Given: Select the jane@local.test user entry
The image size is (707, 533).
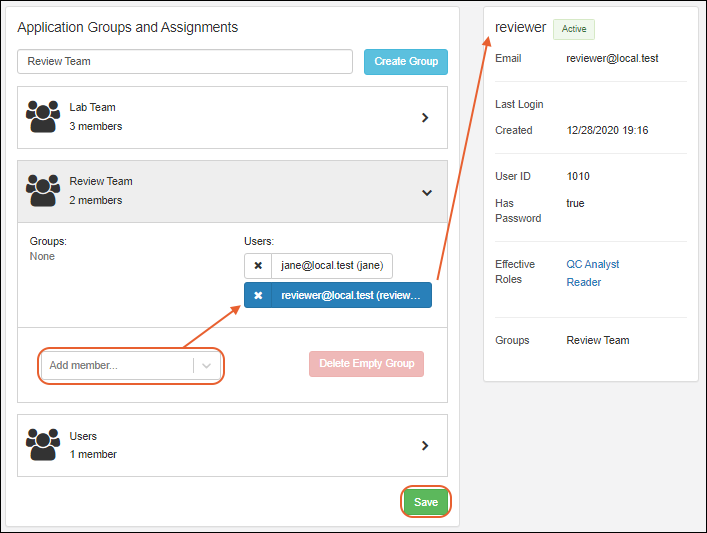Looking at the screenshot, I should click(x=331, y=266).
